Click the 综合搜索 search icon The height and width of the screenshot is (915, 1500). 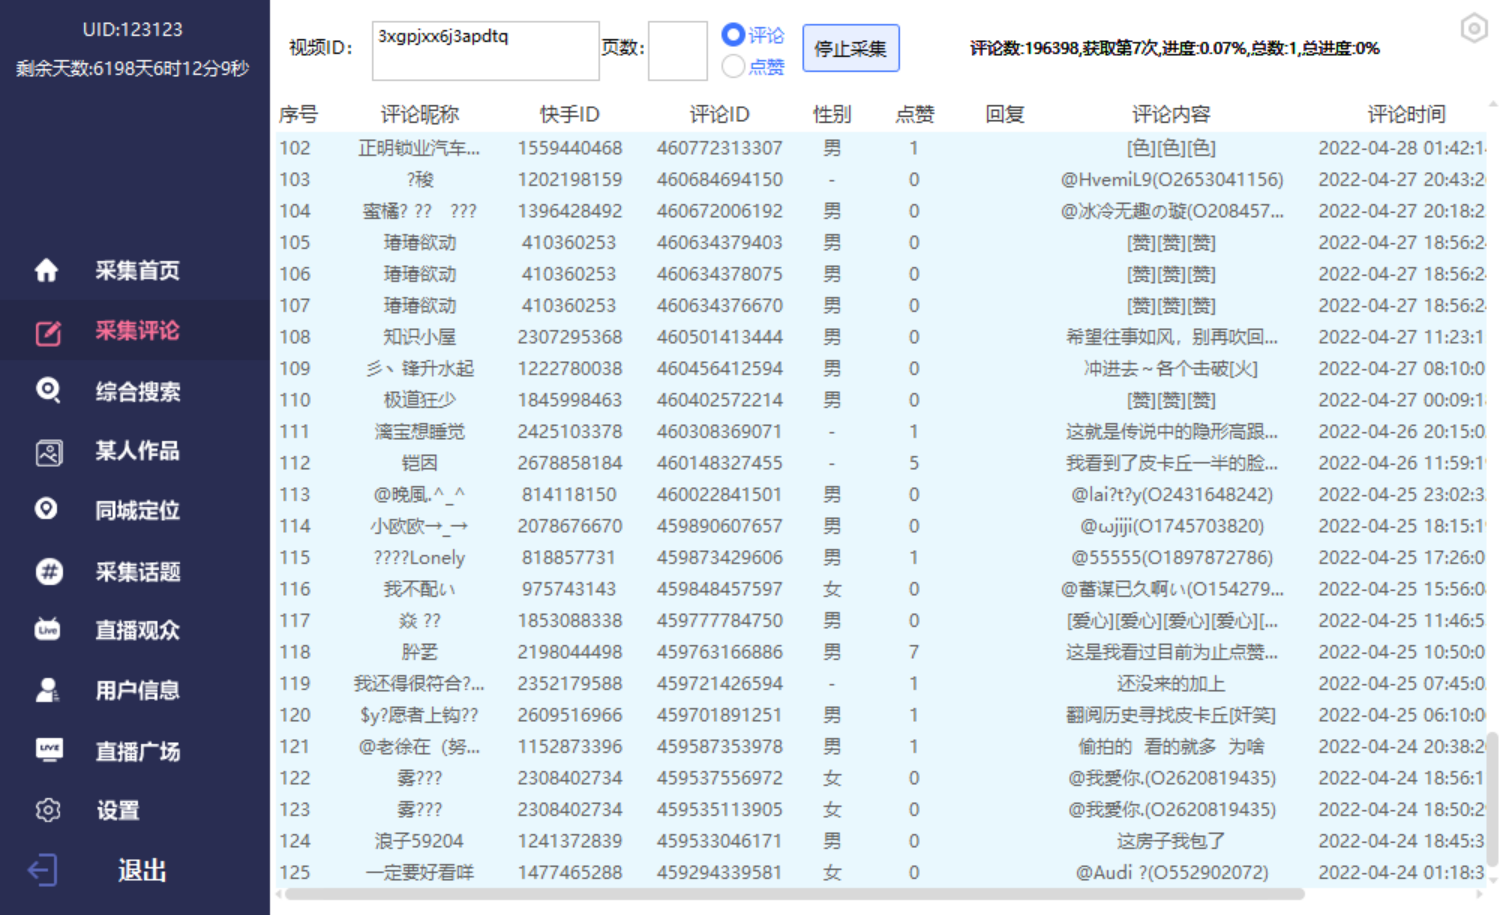(47, 391)
